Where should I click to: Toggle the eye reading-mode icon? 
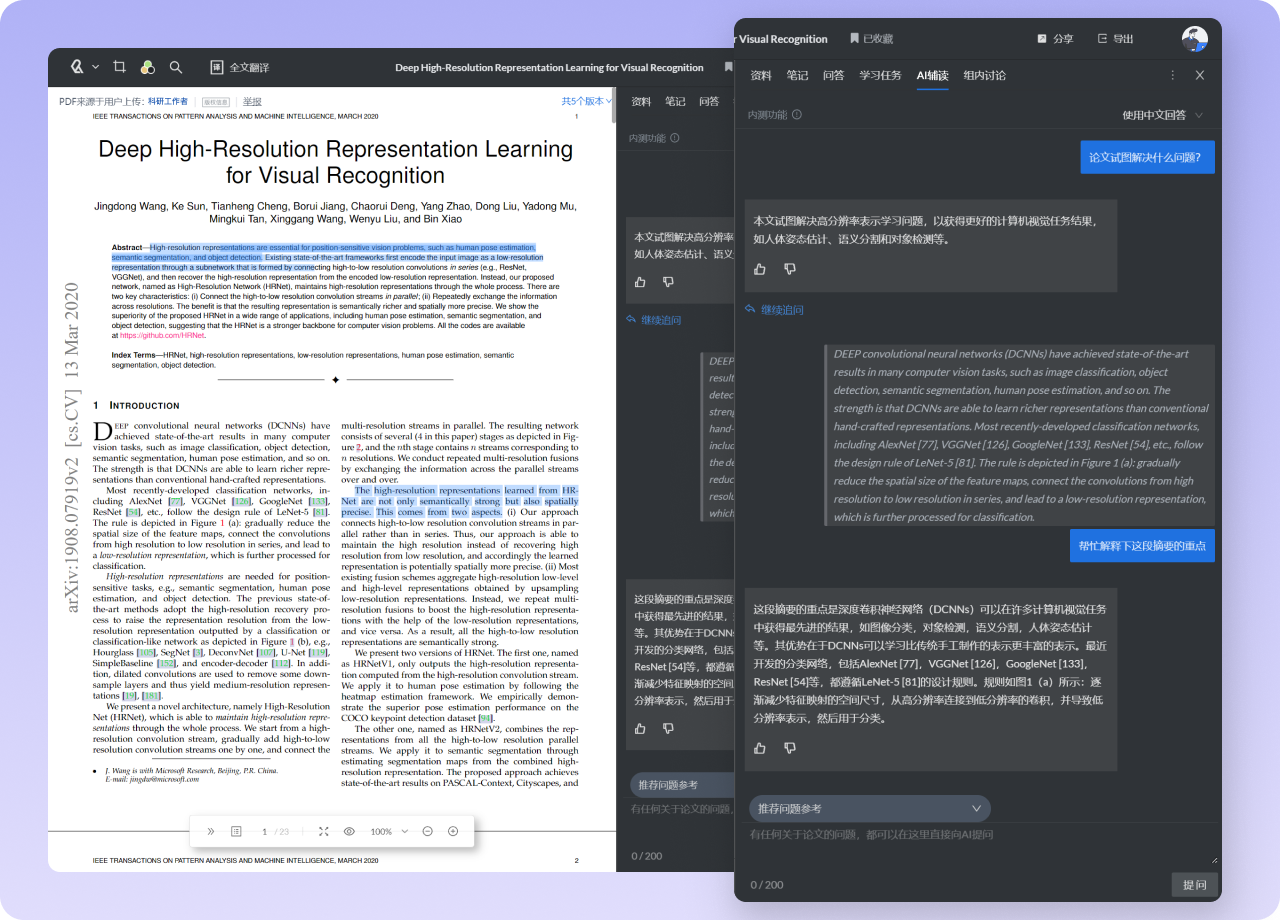click(x=349, y=831)
